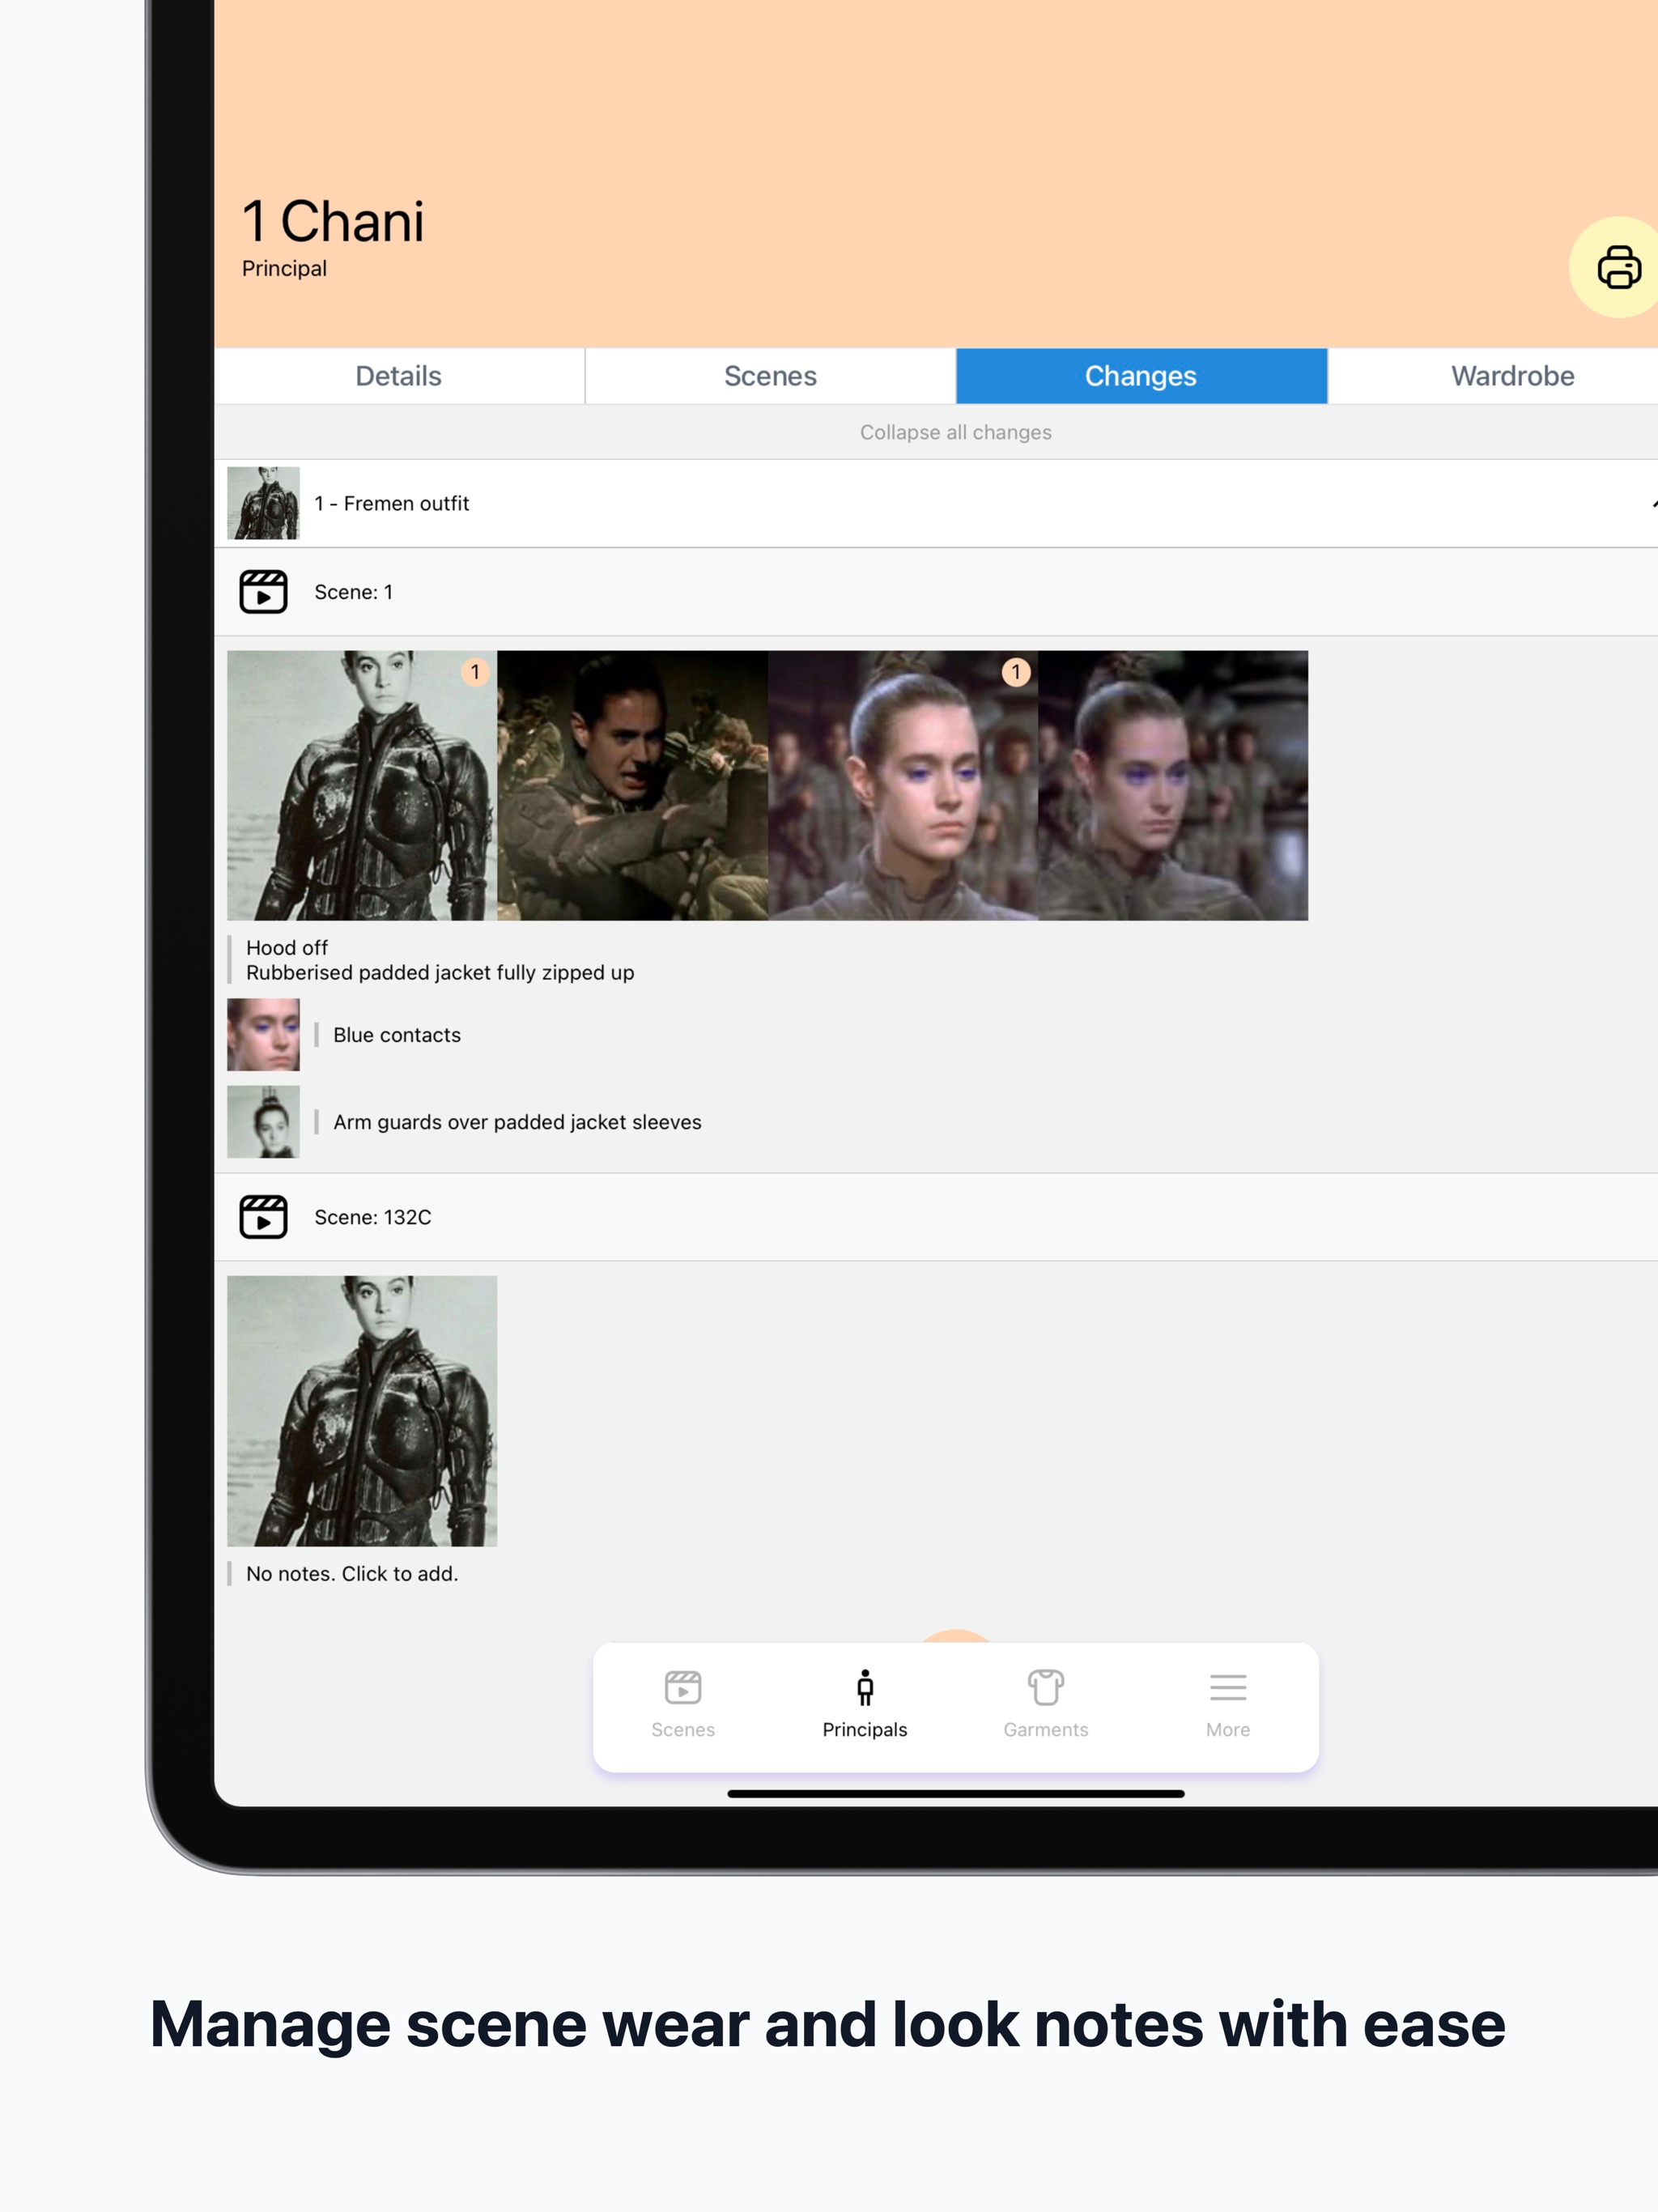Edit the 'Blue contacts' note
Image resolution: width=1658 pixels, height=2212 pixels.
tap(397, 1035)
